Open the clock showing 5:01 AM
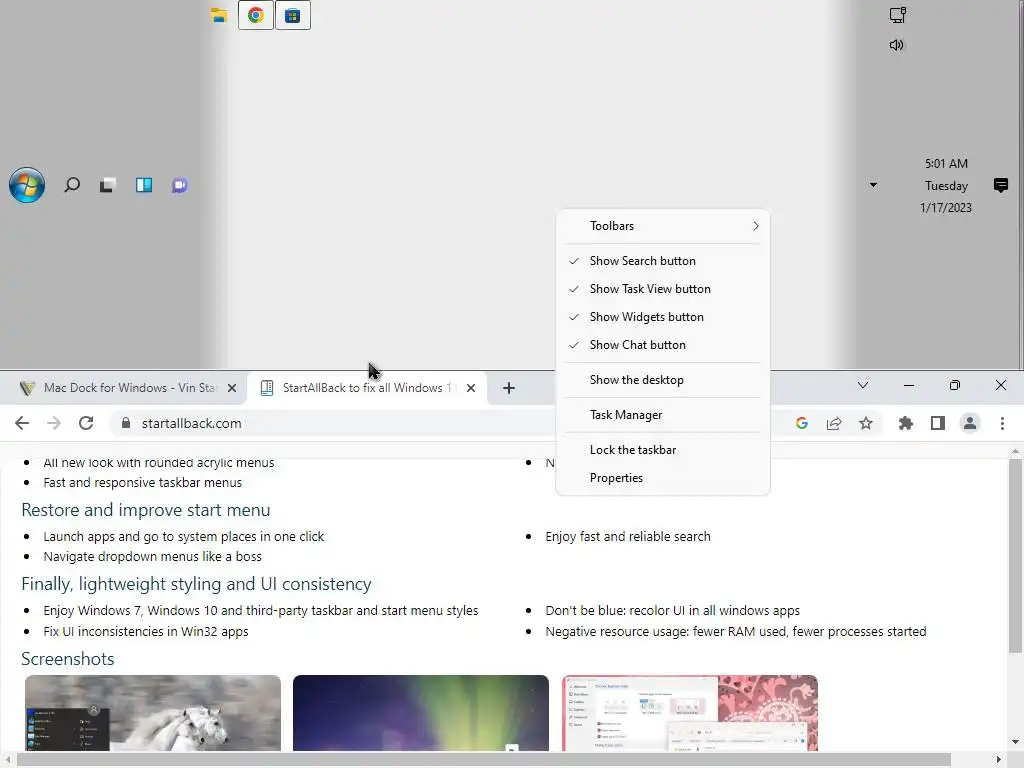 click(x=946, y=163)
